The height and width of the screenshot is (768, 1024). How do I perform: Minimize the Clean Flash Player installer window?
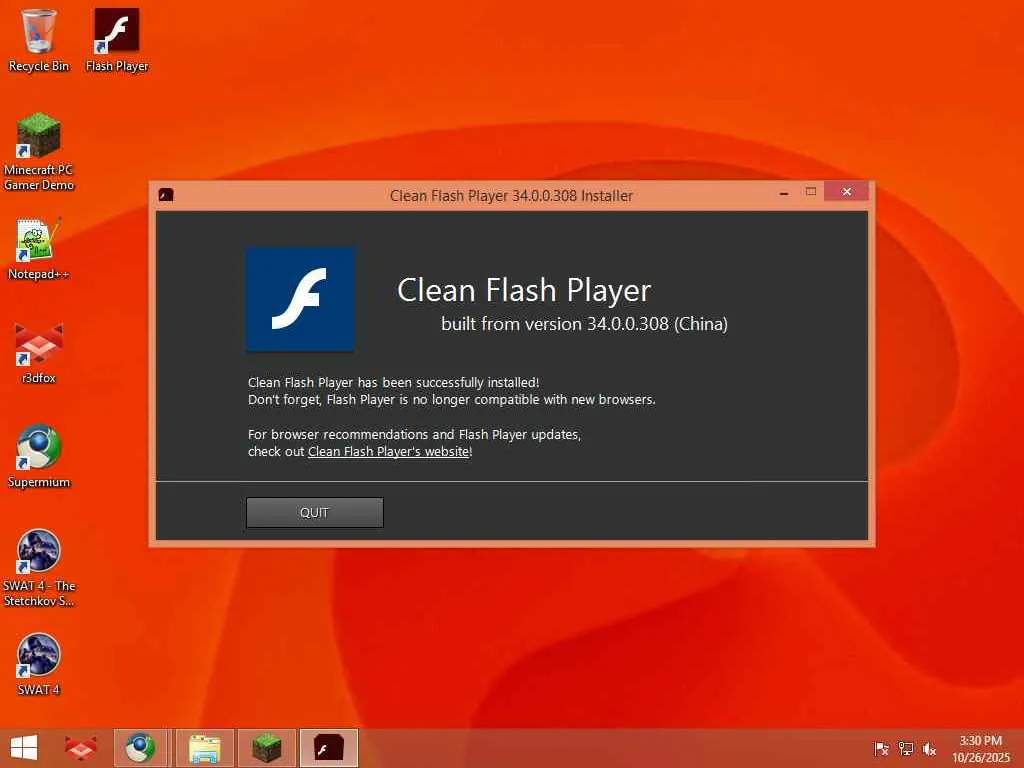click(784, 193)
